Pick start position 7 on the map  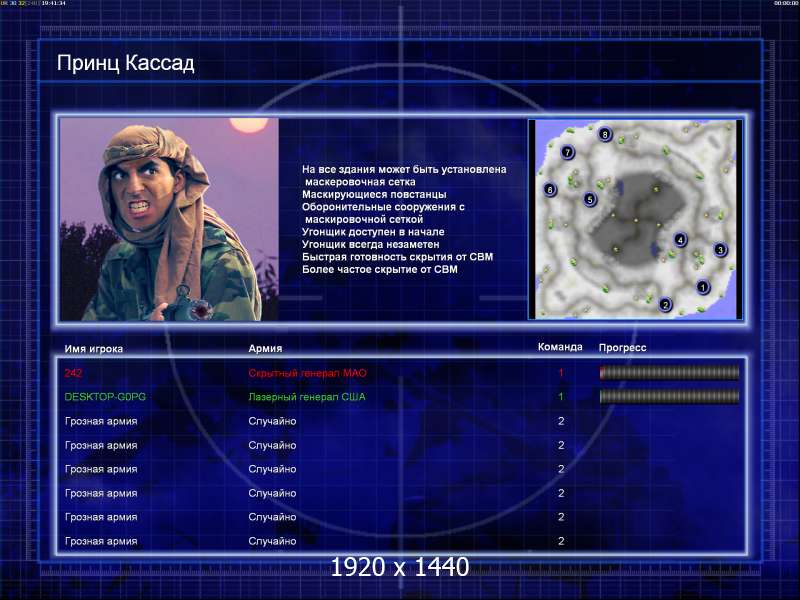pos(567,153)
